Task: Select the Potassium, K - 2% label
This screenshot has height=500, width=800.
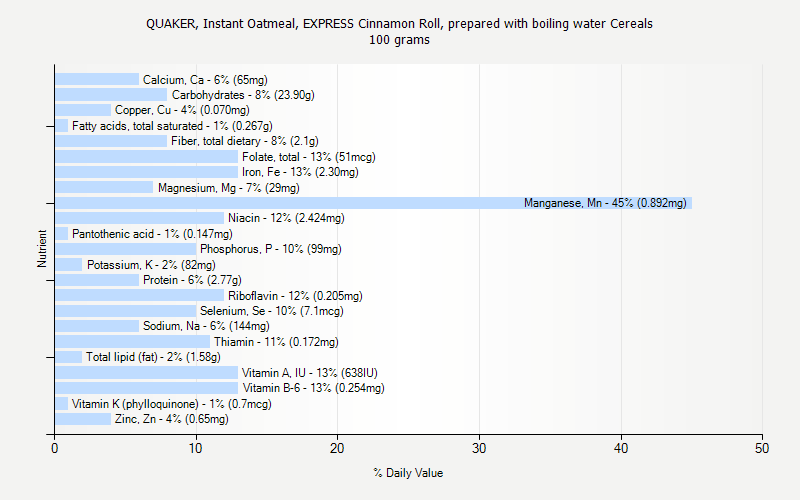Action: (x=151, y=265)
